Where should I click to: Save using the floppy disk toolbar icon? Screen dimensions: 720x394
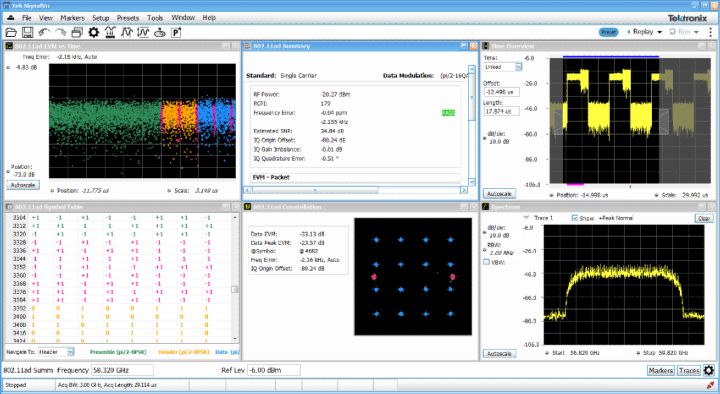[x=28, y=33]
